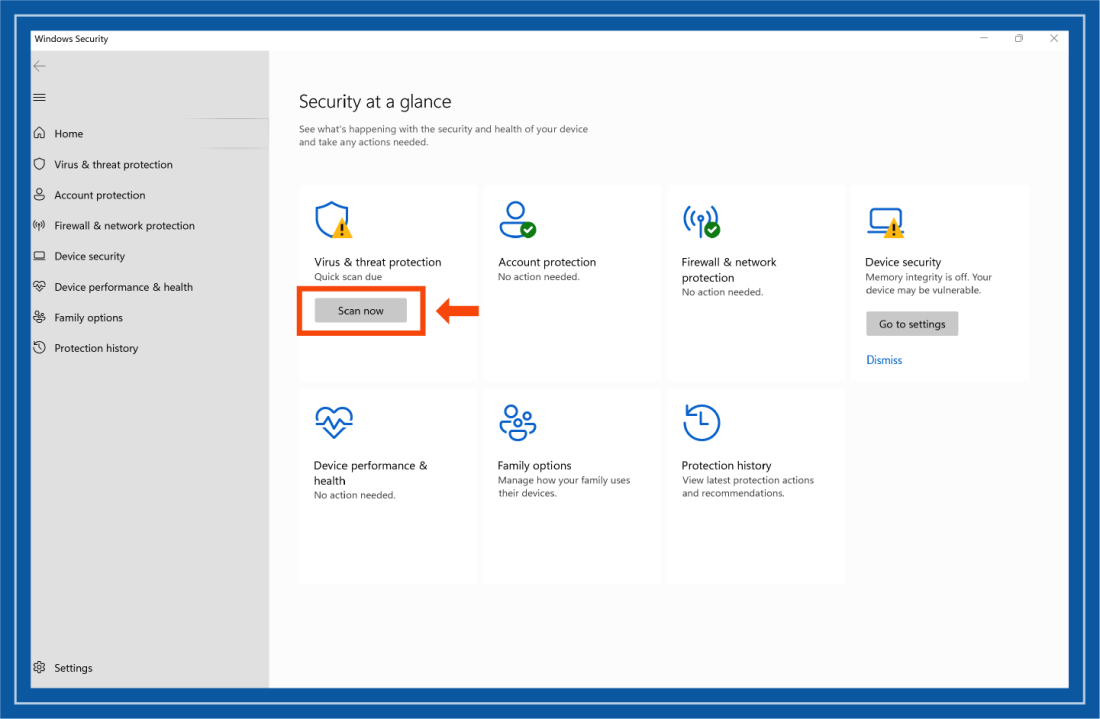Collapse the navigation pane with the hamburger icon
Screen dimensions: 1100x719
point(39,97)
